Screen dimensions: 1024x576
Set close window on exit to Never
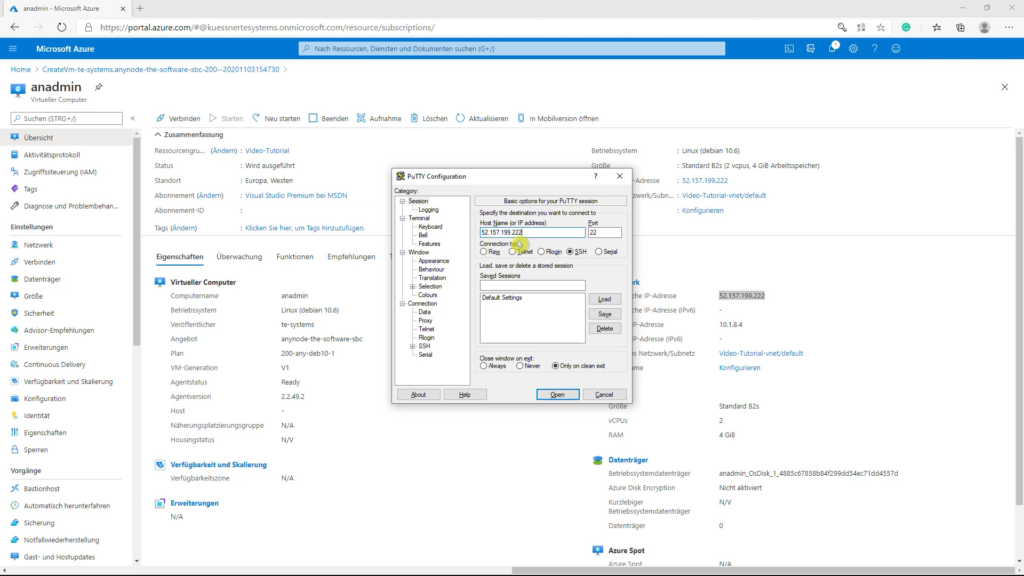click(x=520, y=366)
